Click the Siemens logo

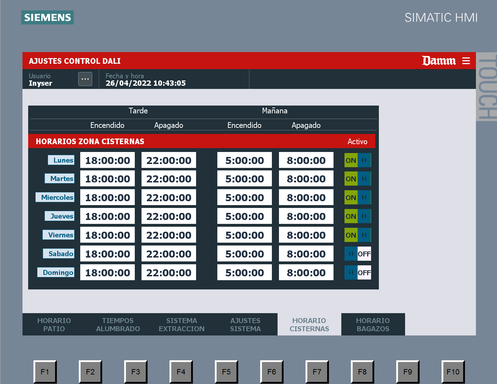tap(47, 18)
